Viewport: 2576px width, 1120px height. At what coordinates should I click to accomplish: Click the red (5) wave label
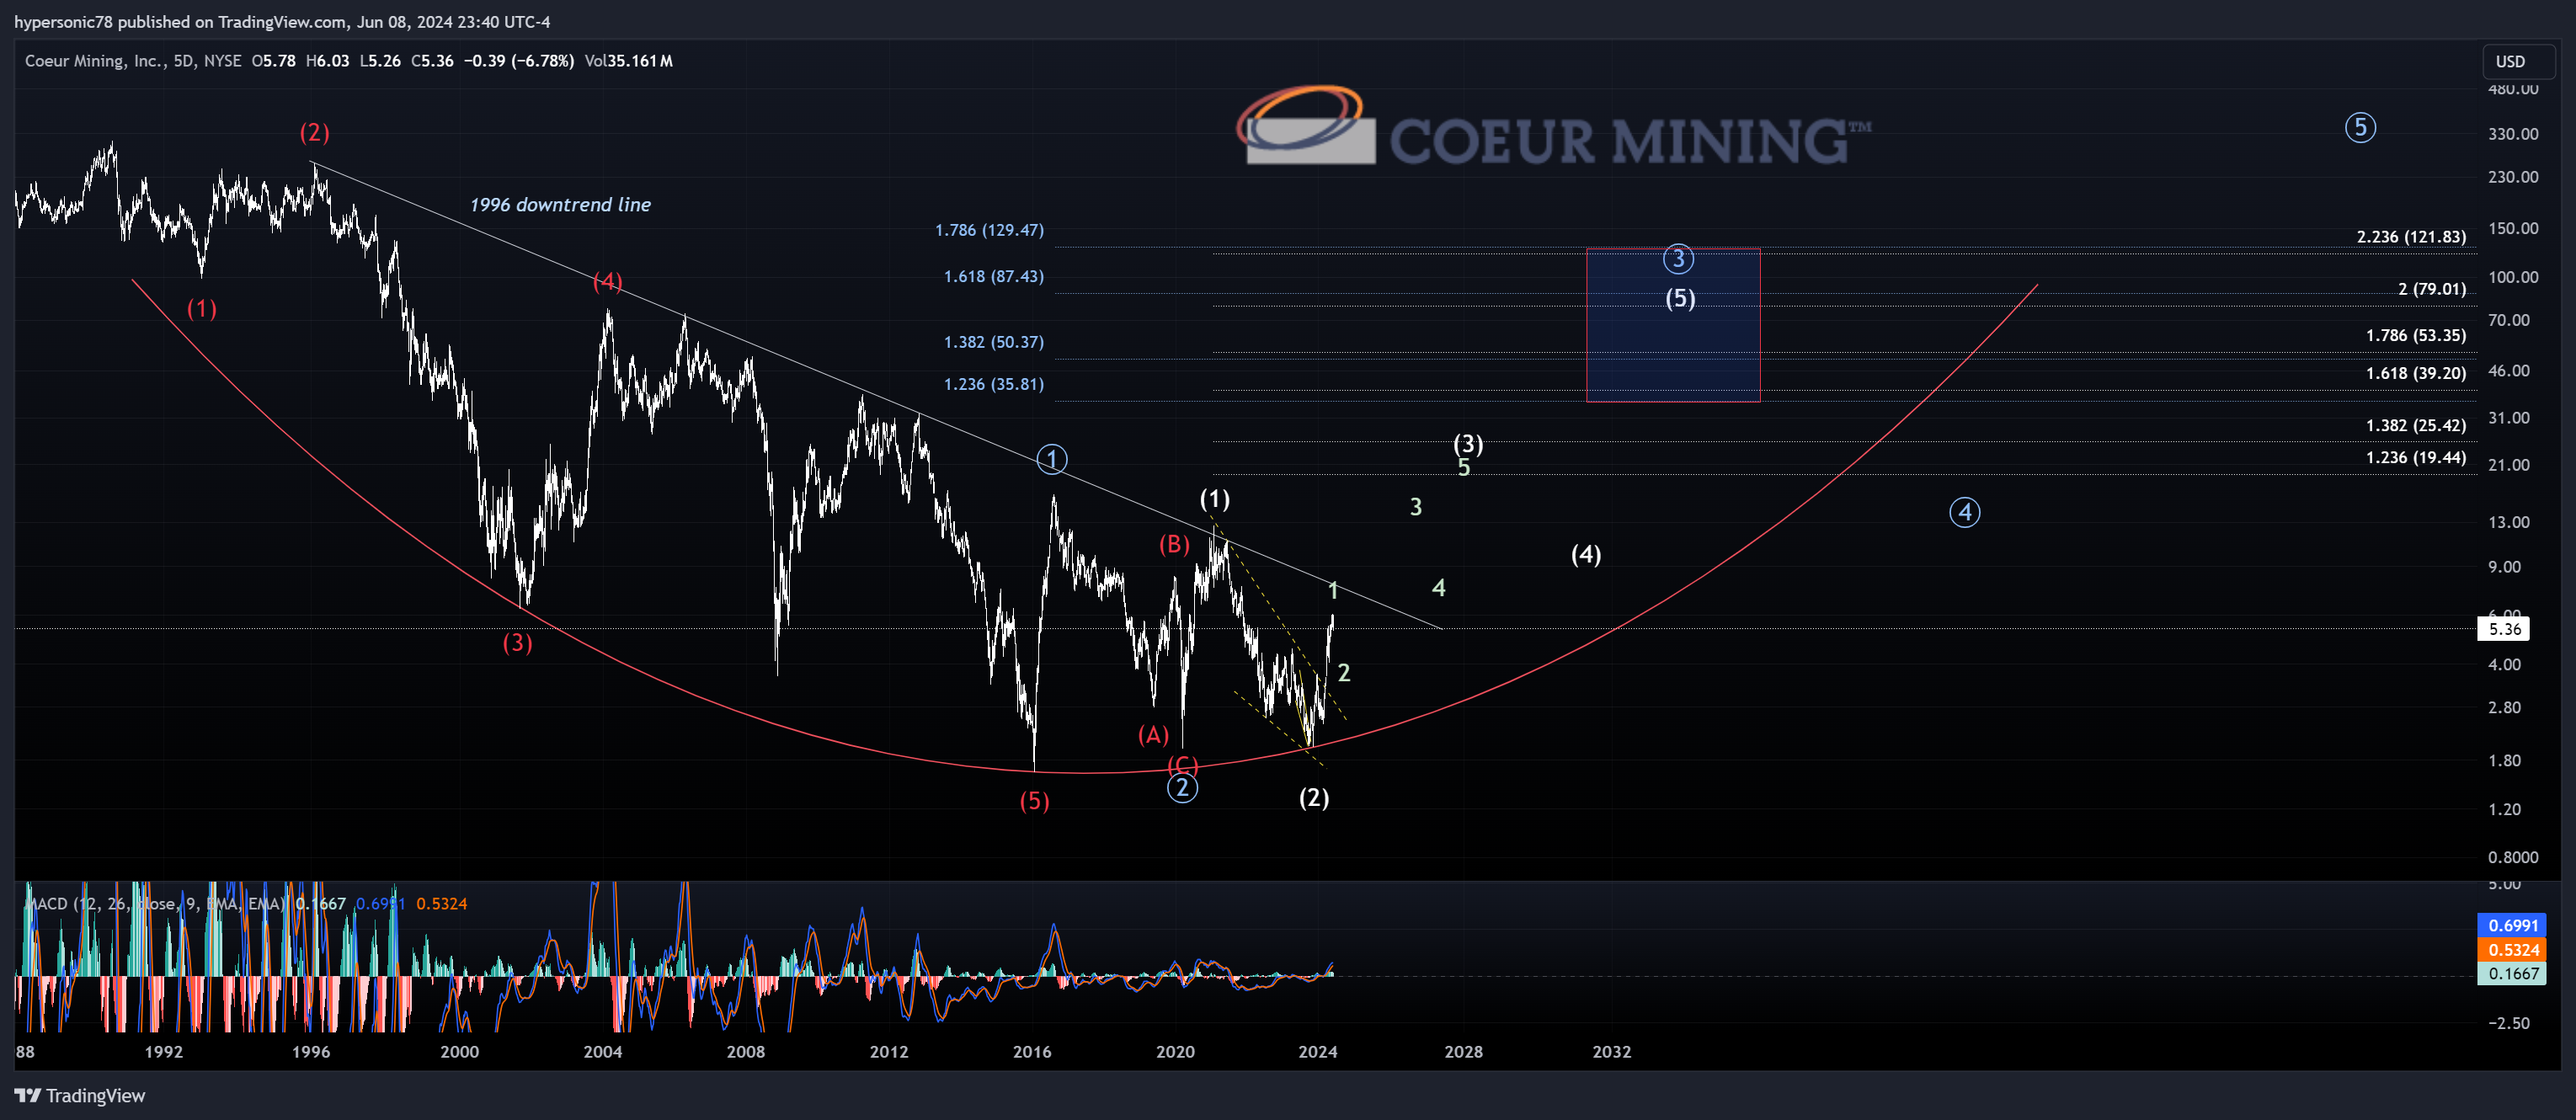(x=1034, y=801)
